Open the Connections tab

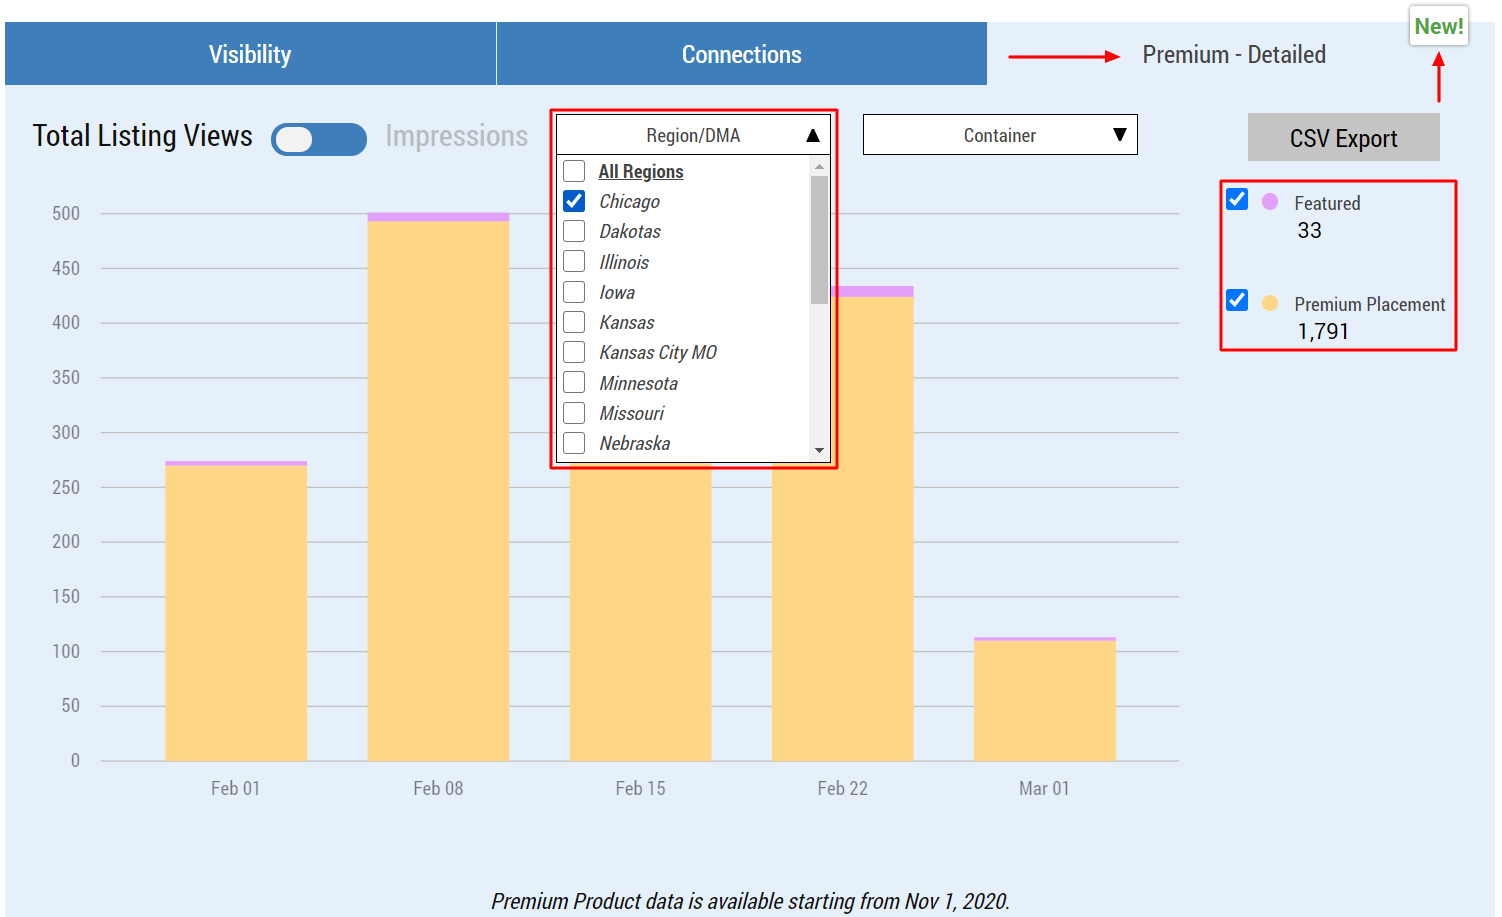pos(742,54)
